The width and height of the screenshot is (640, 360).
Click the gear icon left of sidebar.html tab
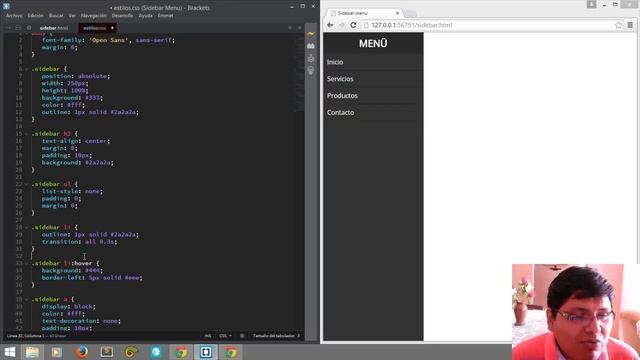(29, 28)
